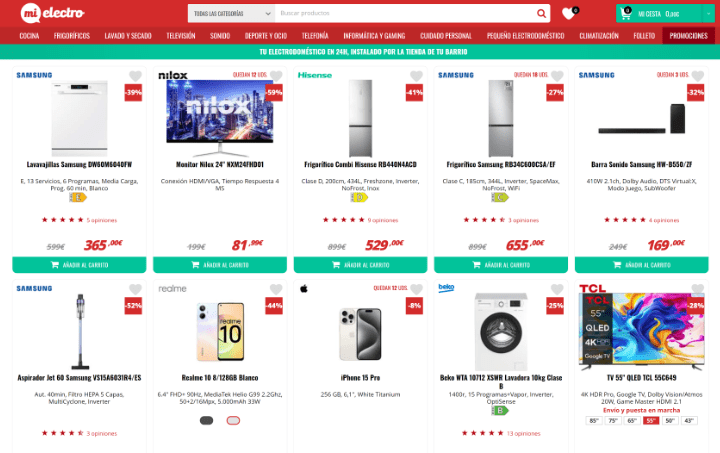Screen dimensions: 720x453
Task: Add Samsung dishwasher to cart
Action: tap(79, 265)
